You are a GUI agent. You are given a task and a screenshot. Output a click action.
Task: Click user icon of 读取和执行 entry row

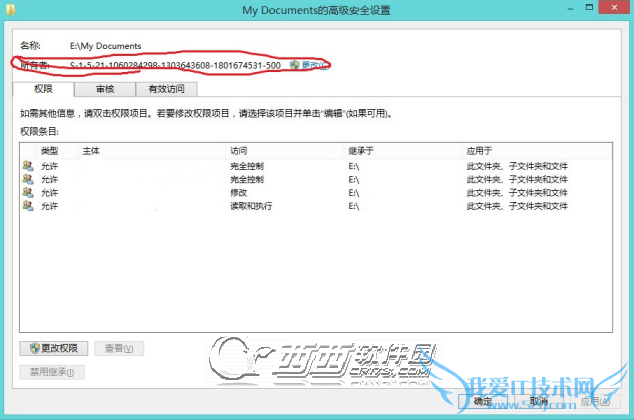click(x=28, y=206)
